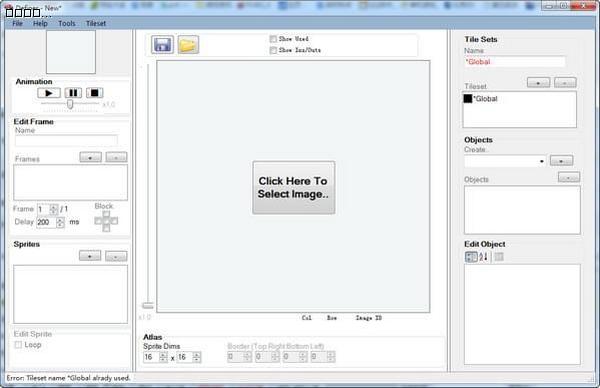This screenshot has height=388, width=600.
Task: Open file with yellow folder icon
Action: coord(188,45)
